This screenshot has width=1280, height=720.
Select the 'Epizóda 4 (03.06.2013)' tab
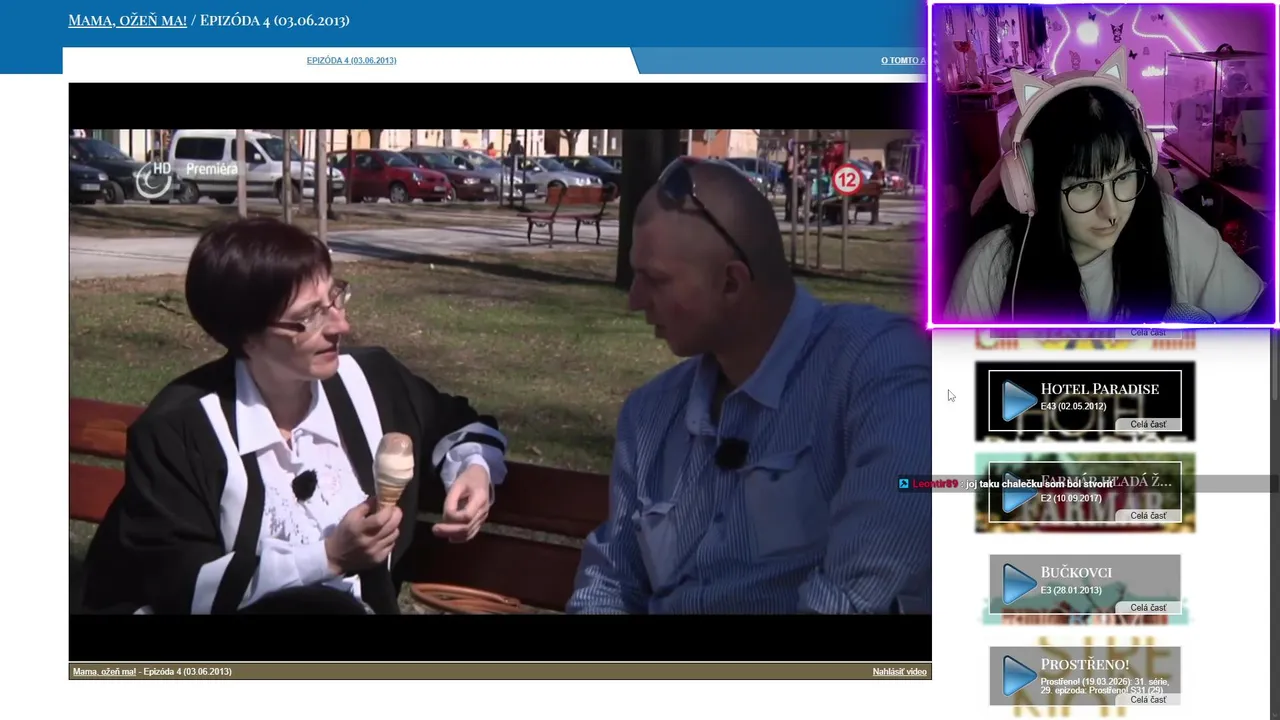(351, 60)
